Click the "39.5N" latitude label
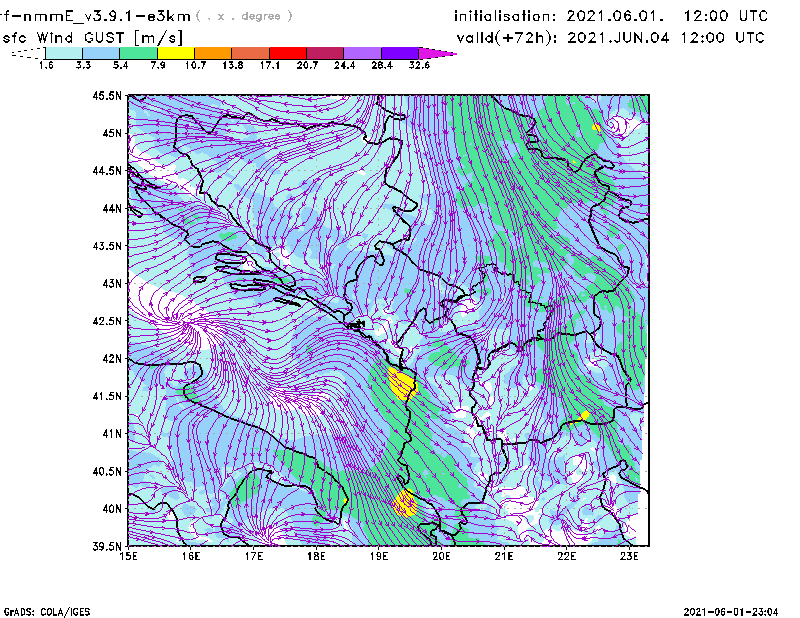The image size is (800, 618). tap(107, 546)
